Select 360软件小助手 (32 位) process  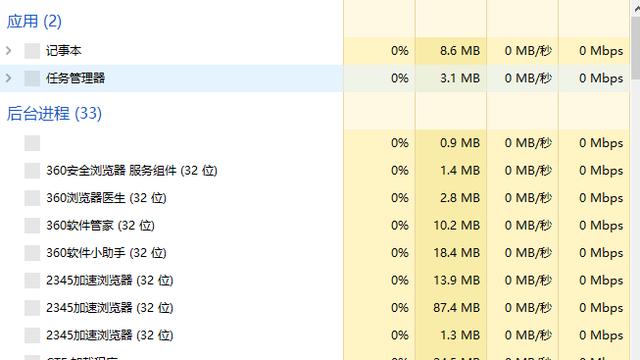tap(106, 253)
